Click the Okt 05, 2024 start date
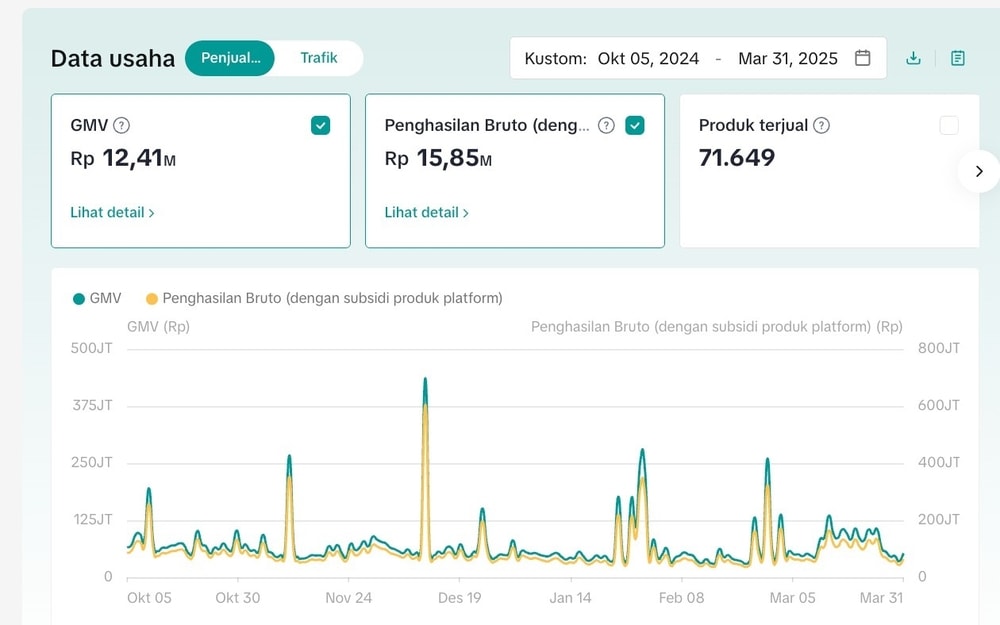 point(648,58)
